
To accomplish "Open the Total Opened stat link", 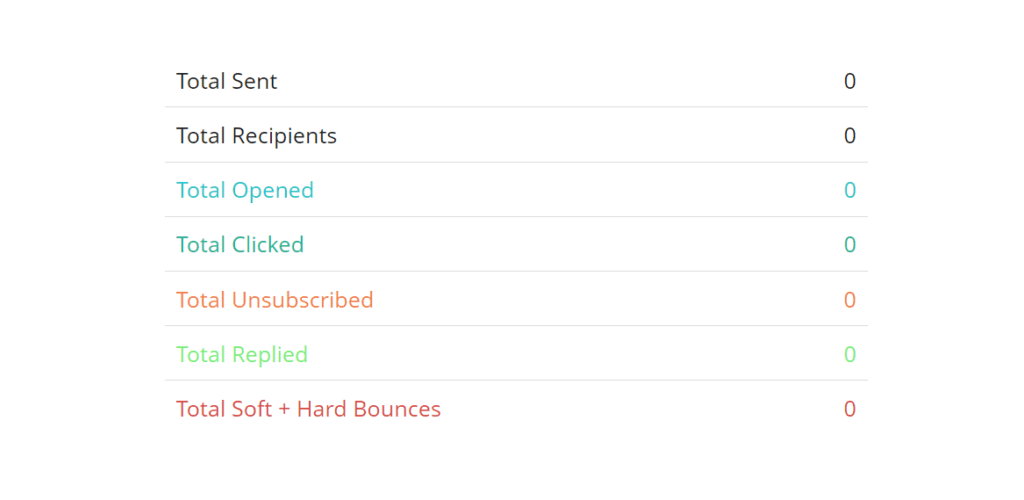I will point(244,190).
